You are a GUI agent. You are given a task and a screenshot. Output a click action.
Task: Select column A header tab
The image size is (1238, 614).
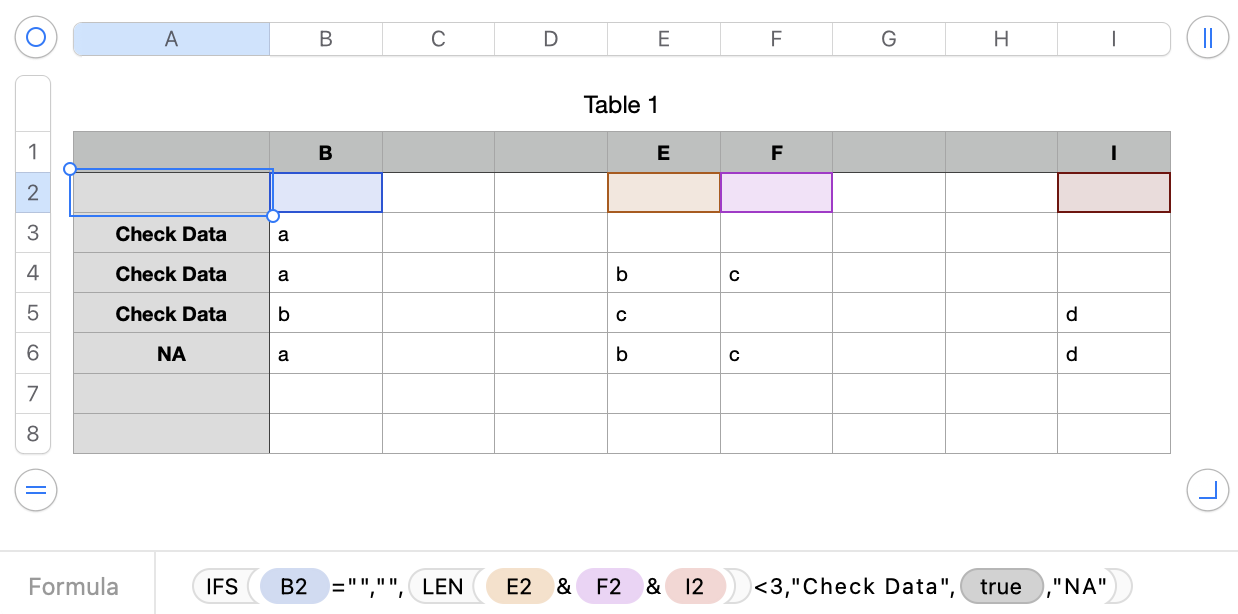point(171,39)
